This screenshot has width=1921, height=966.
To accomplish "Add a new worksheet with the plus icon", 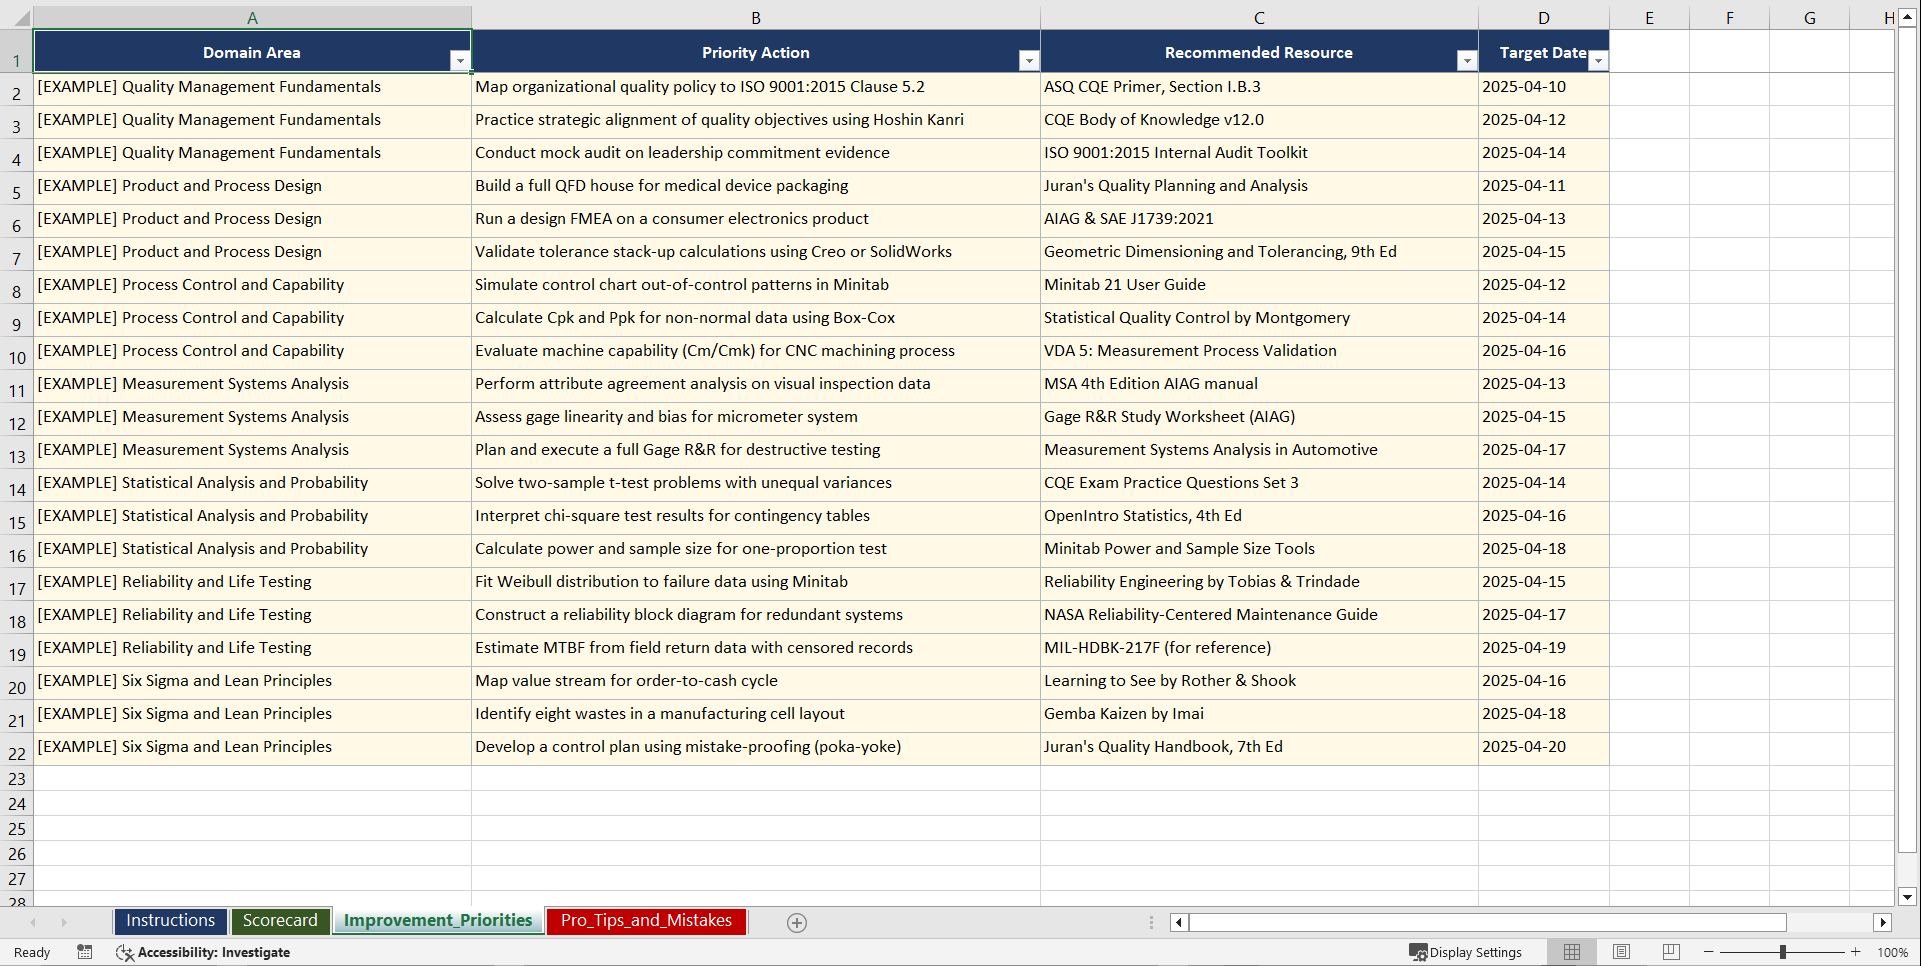I will 797,922.
